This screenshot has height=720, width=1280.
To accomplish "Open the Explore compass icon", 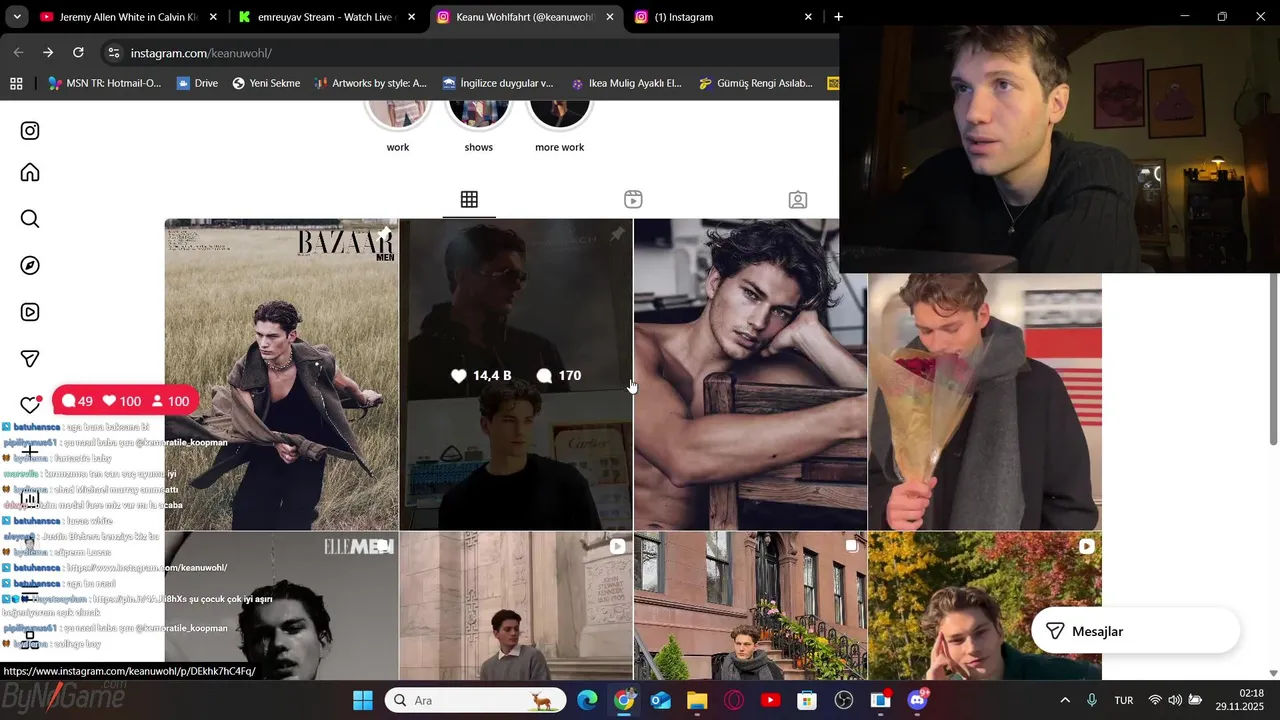I will 30,265.
